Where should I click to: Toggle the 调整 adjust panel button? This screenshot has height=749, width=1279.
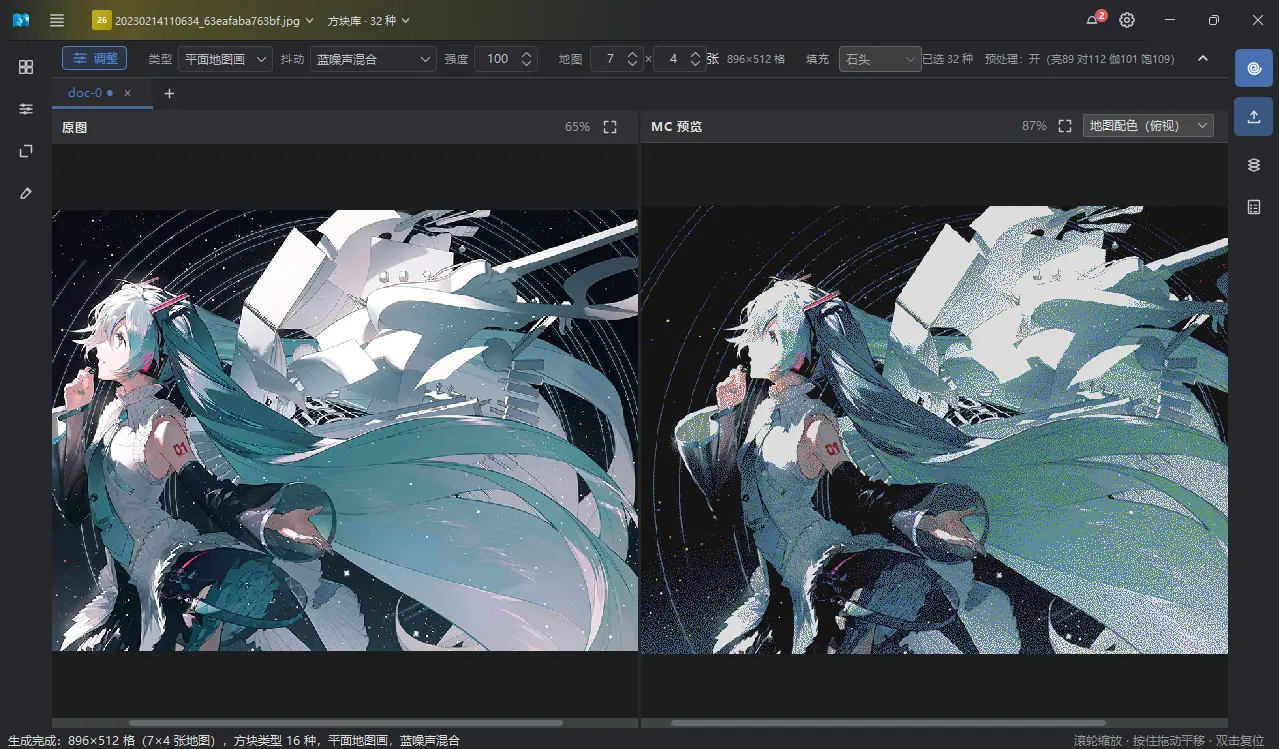pyautogui.click(x=94, y=59)
